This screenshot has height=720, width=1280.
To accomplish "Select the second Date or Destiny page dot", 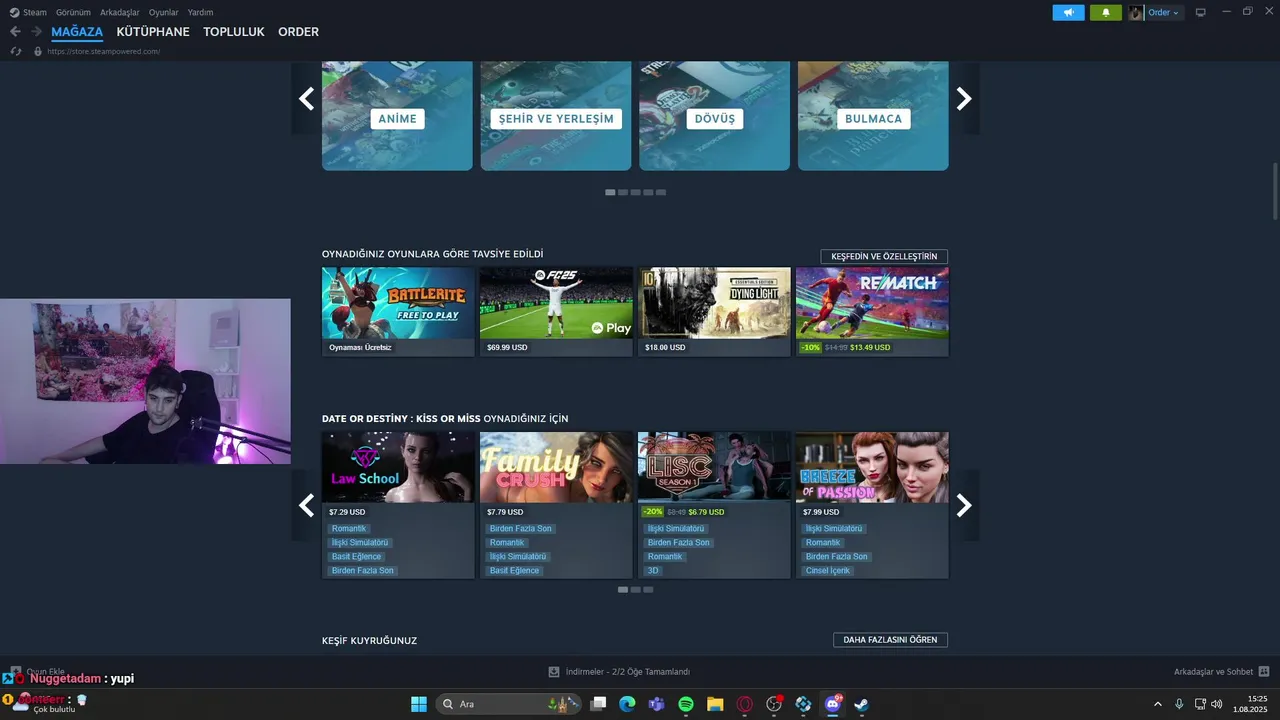I will 636,590.
